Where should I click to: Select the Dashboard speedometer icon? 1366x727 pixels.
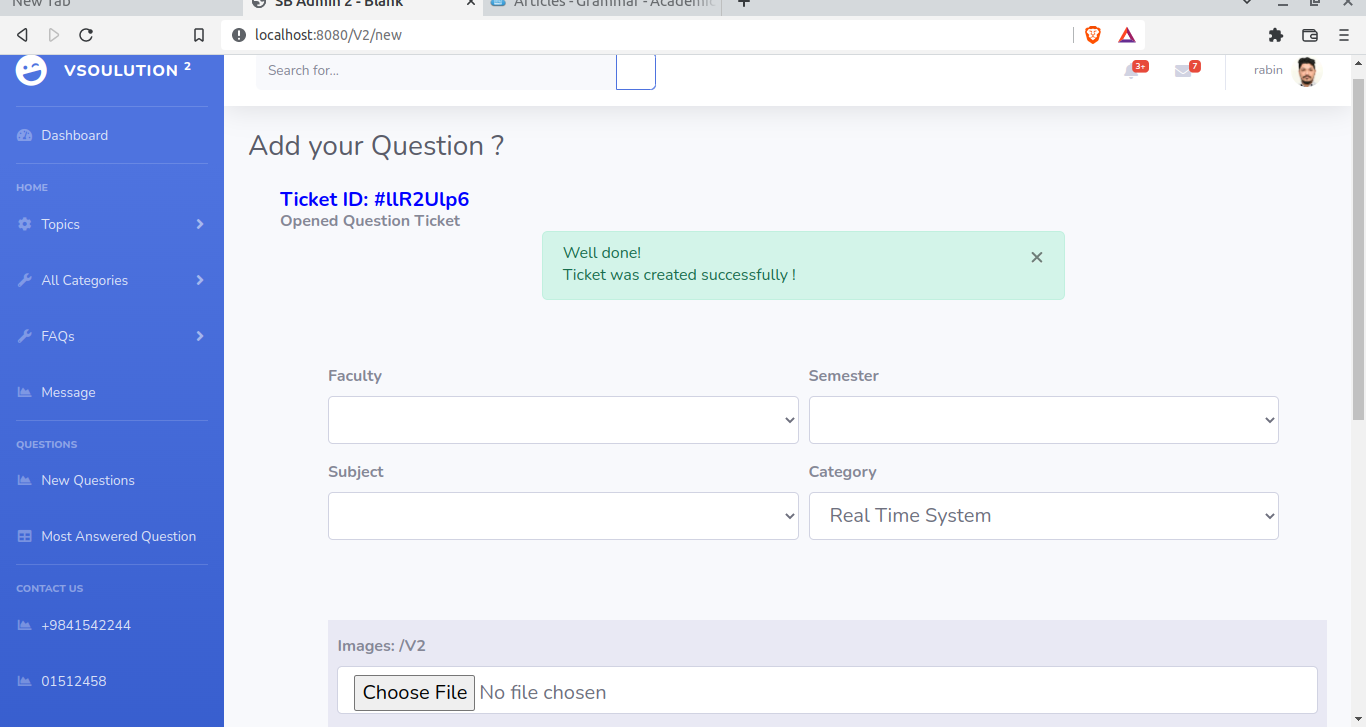(x=22, y=135)
